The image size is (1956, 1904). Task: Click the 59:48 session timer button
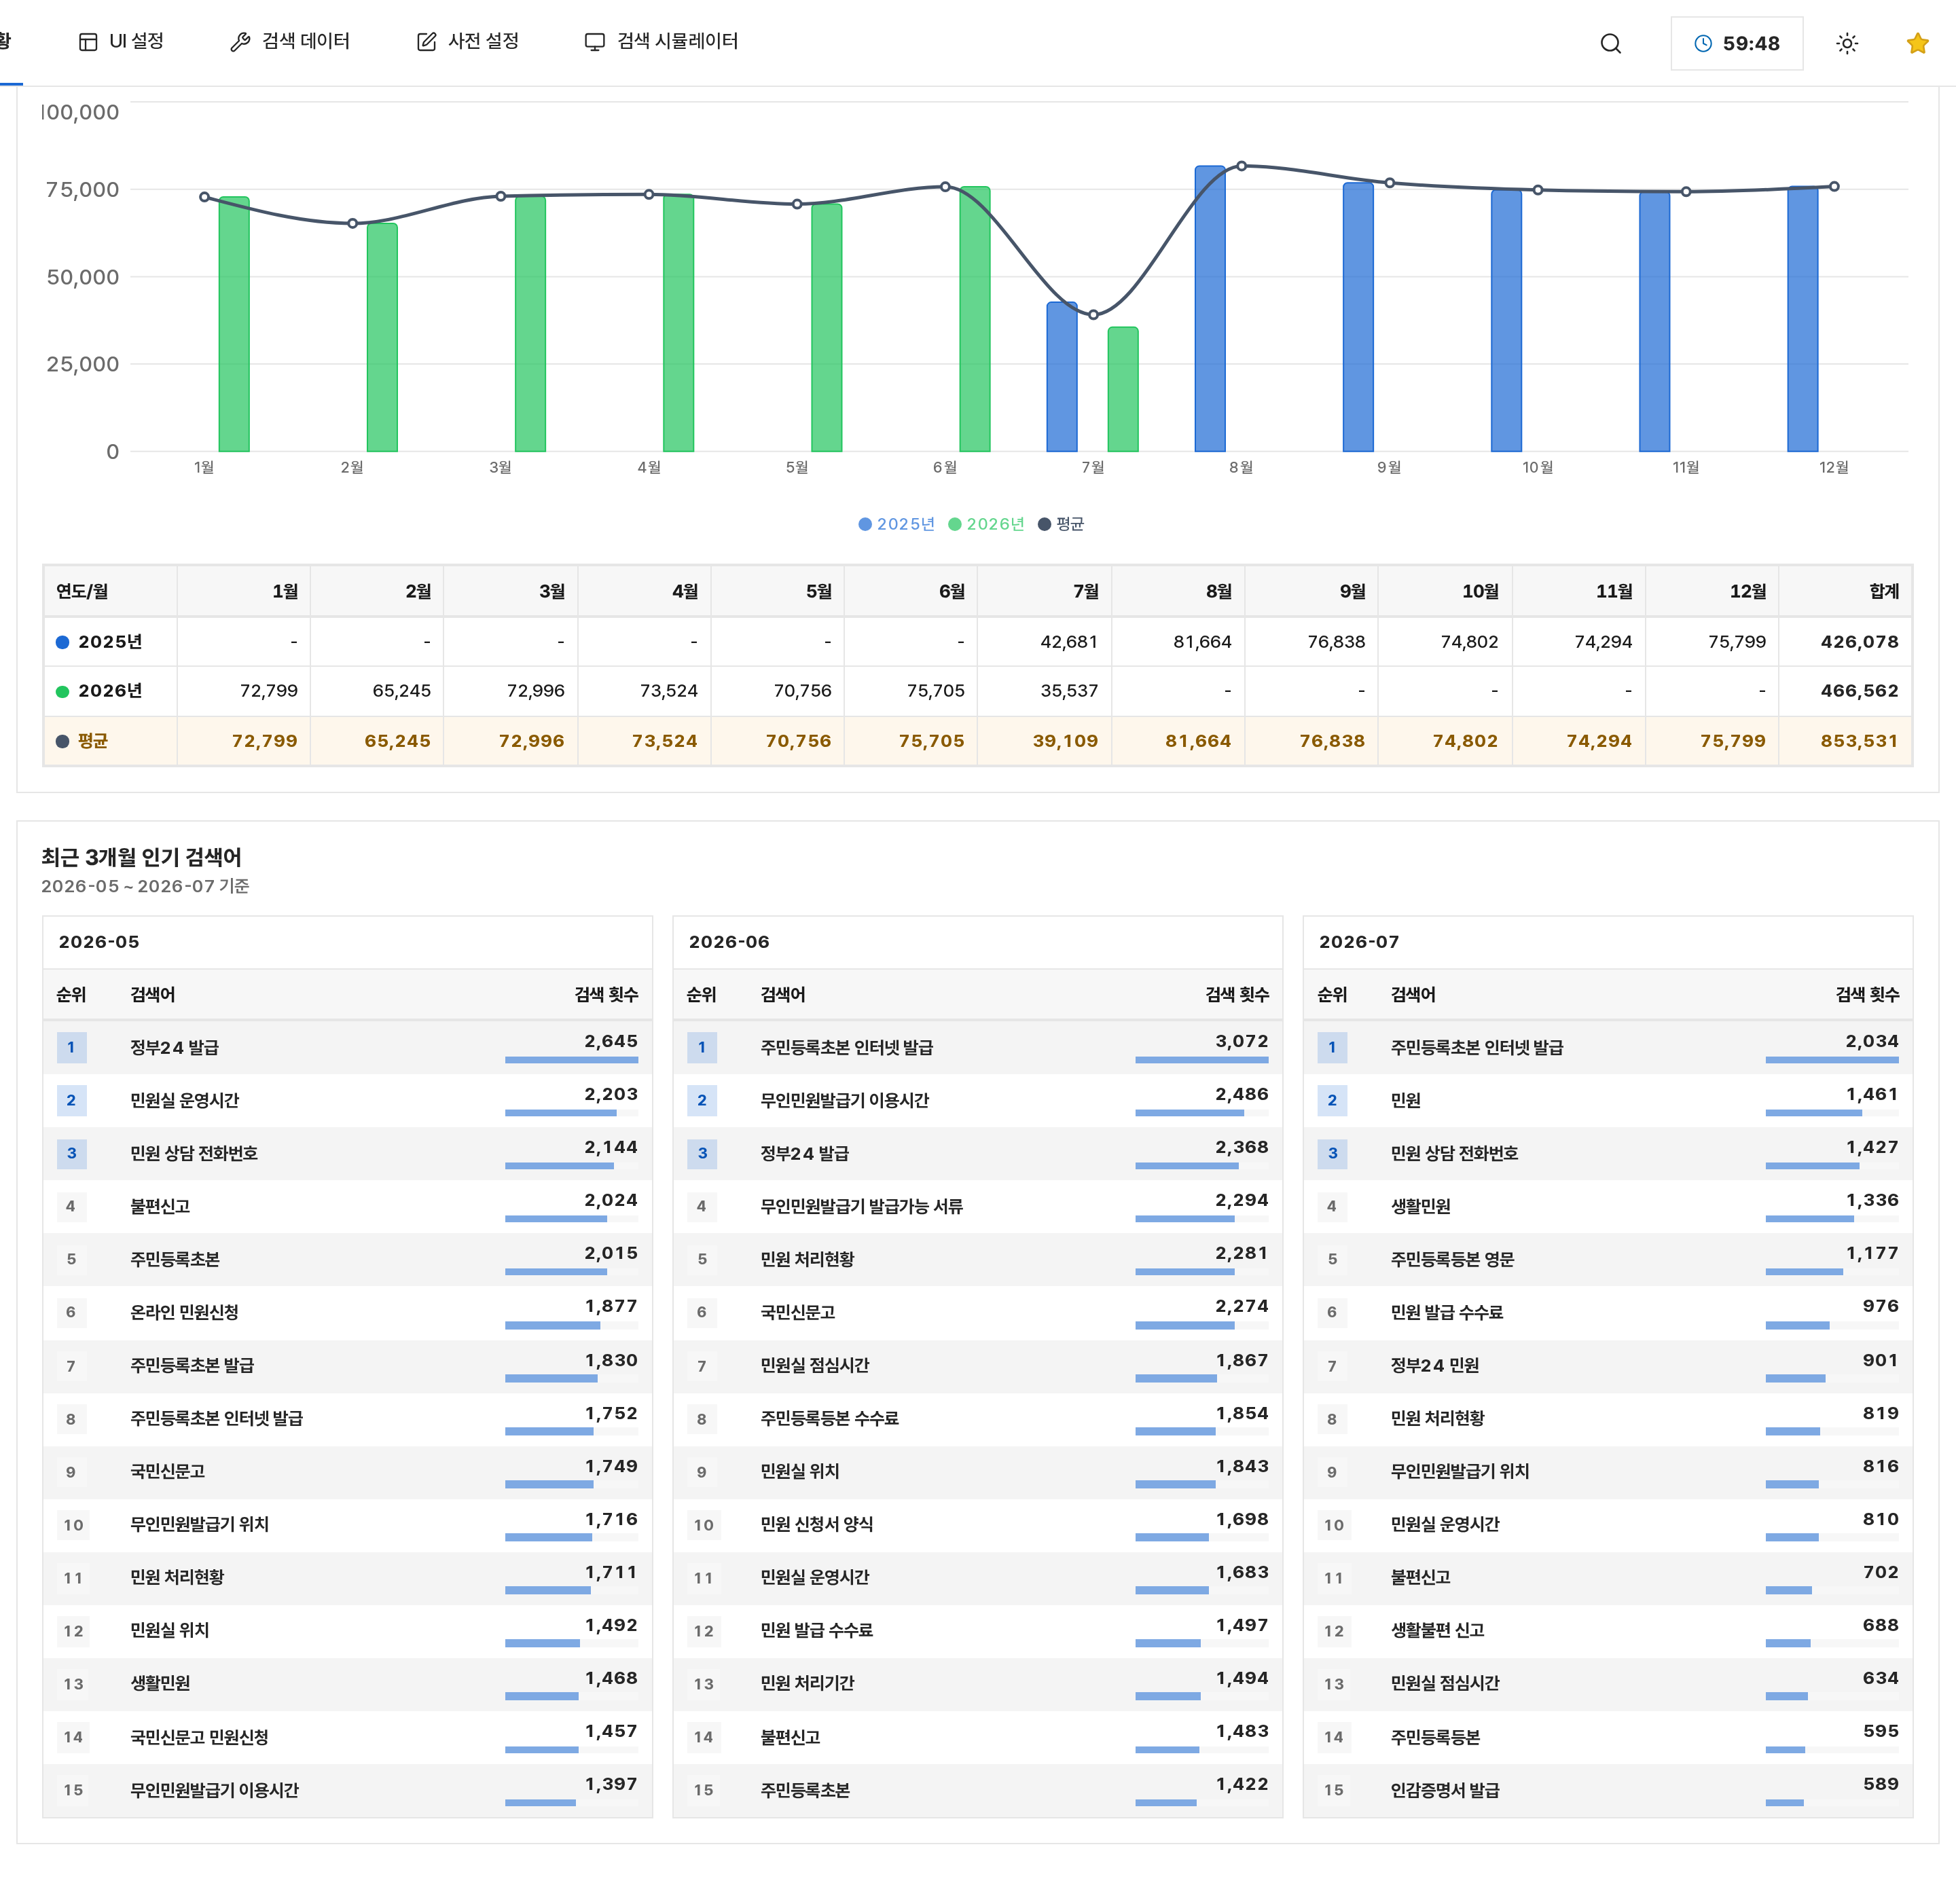[1737, 43]
